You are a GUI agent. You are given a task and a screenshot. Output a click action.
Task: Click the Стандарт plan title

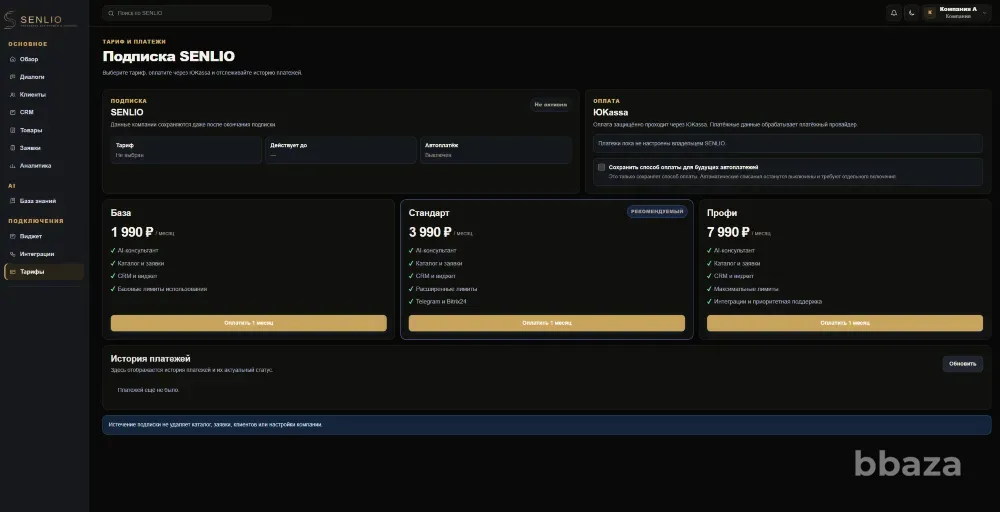click(429, 213)
